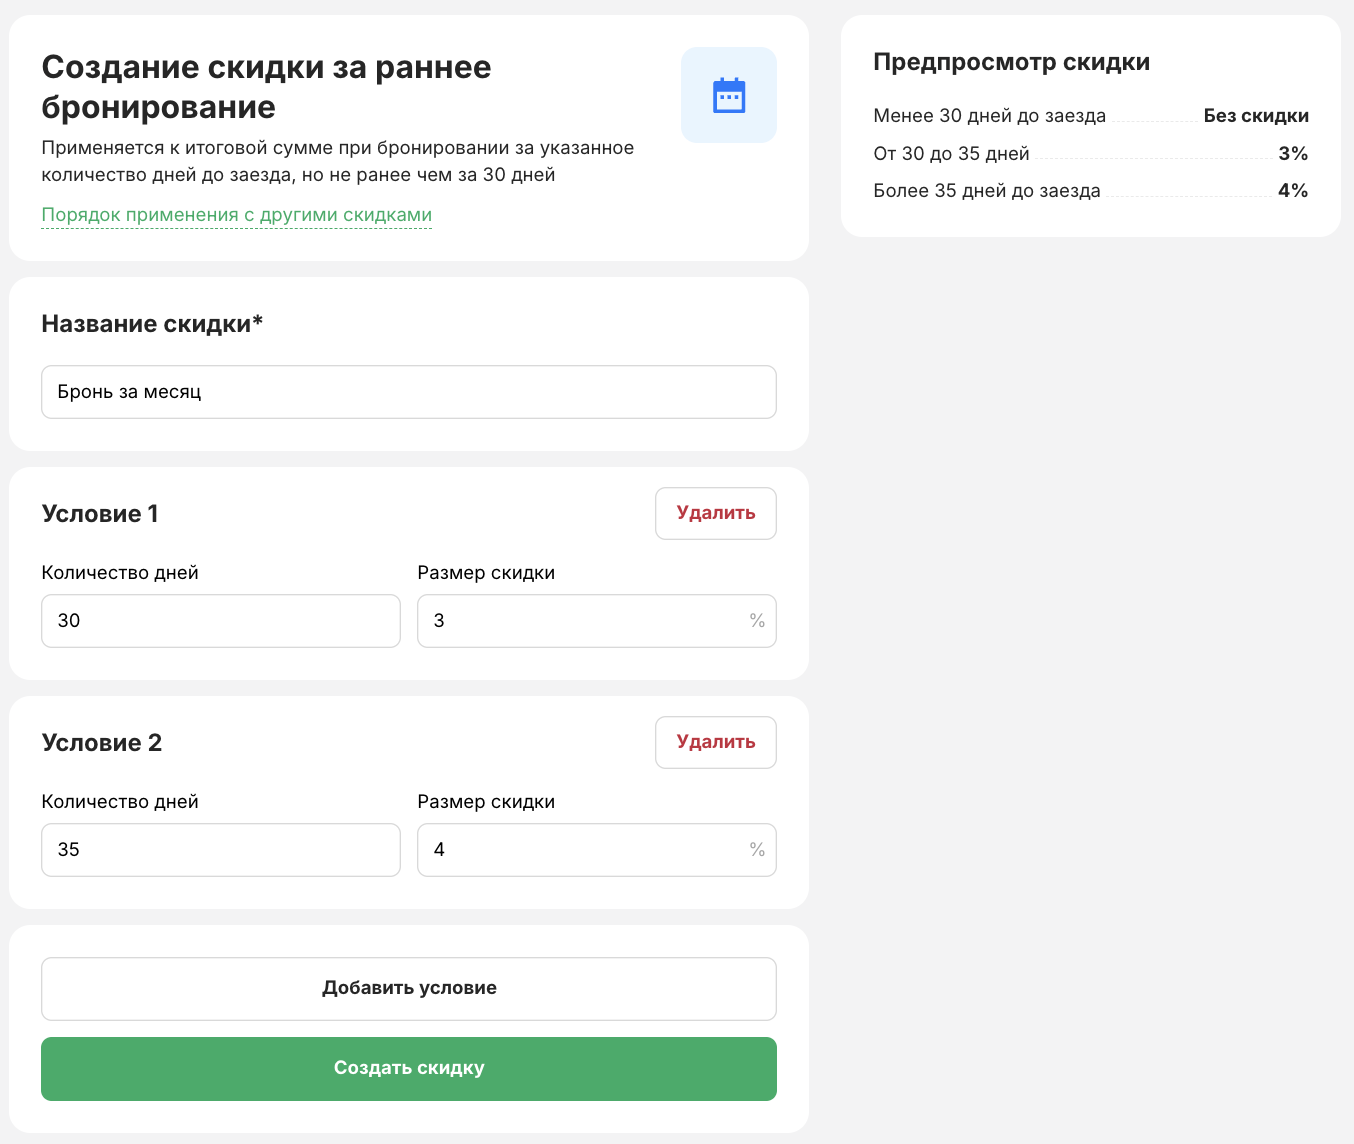This screenshot has width=1354, height=1144.
Task: Remove Условие 2 using its Удалить button
Action: 716,742
